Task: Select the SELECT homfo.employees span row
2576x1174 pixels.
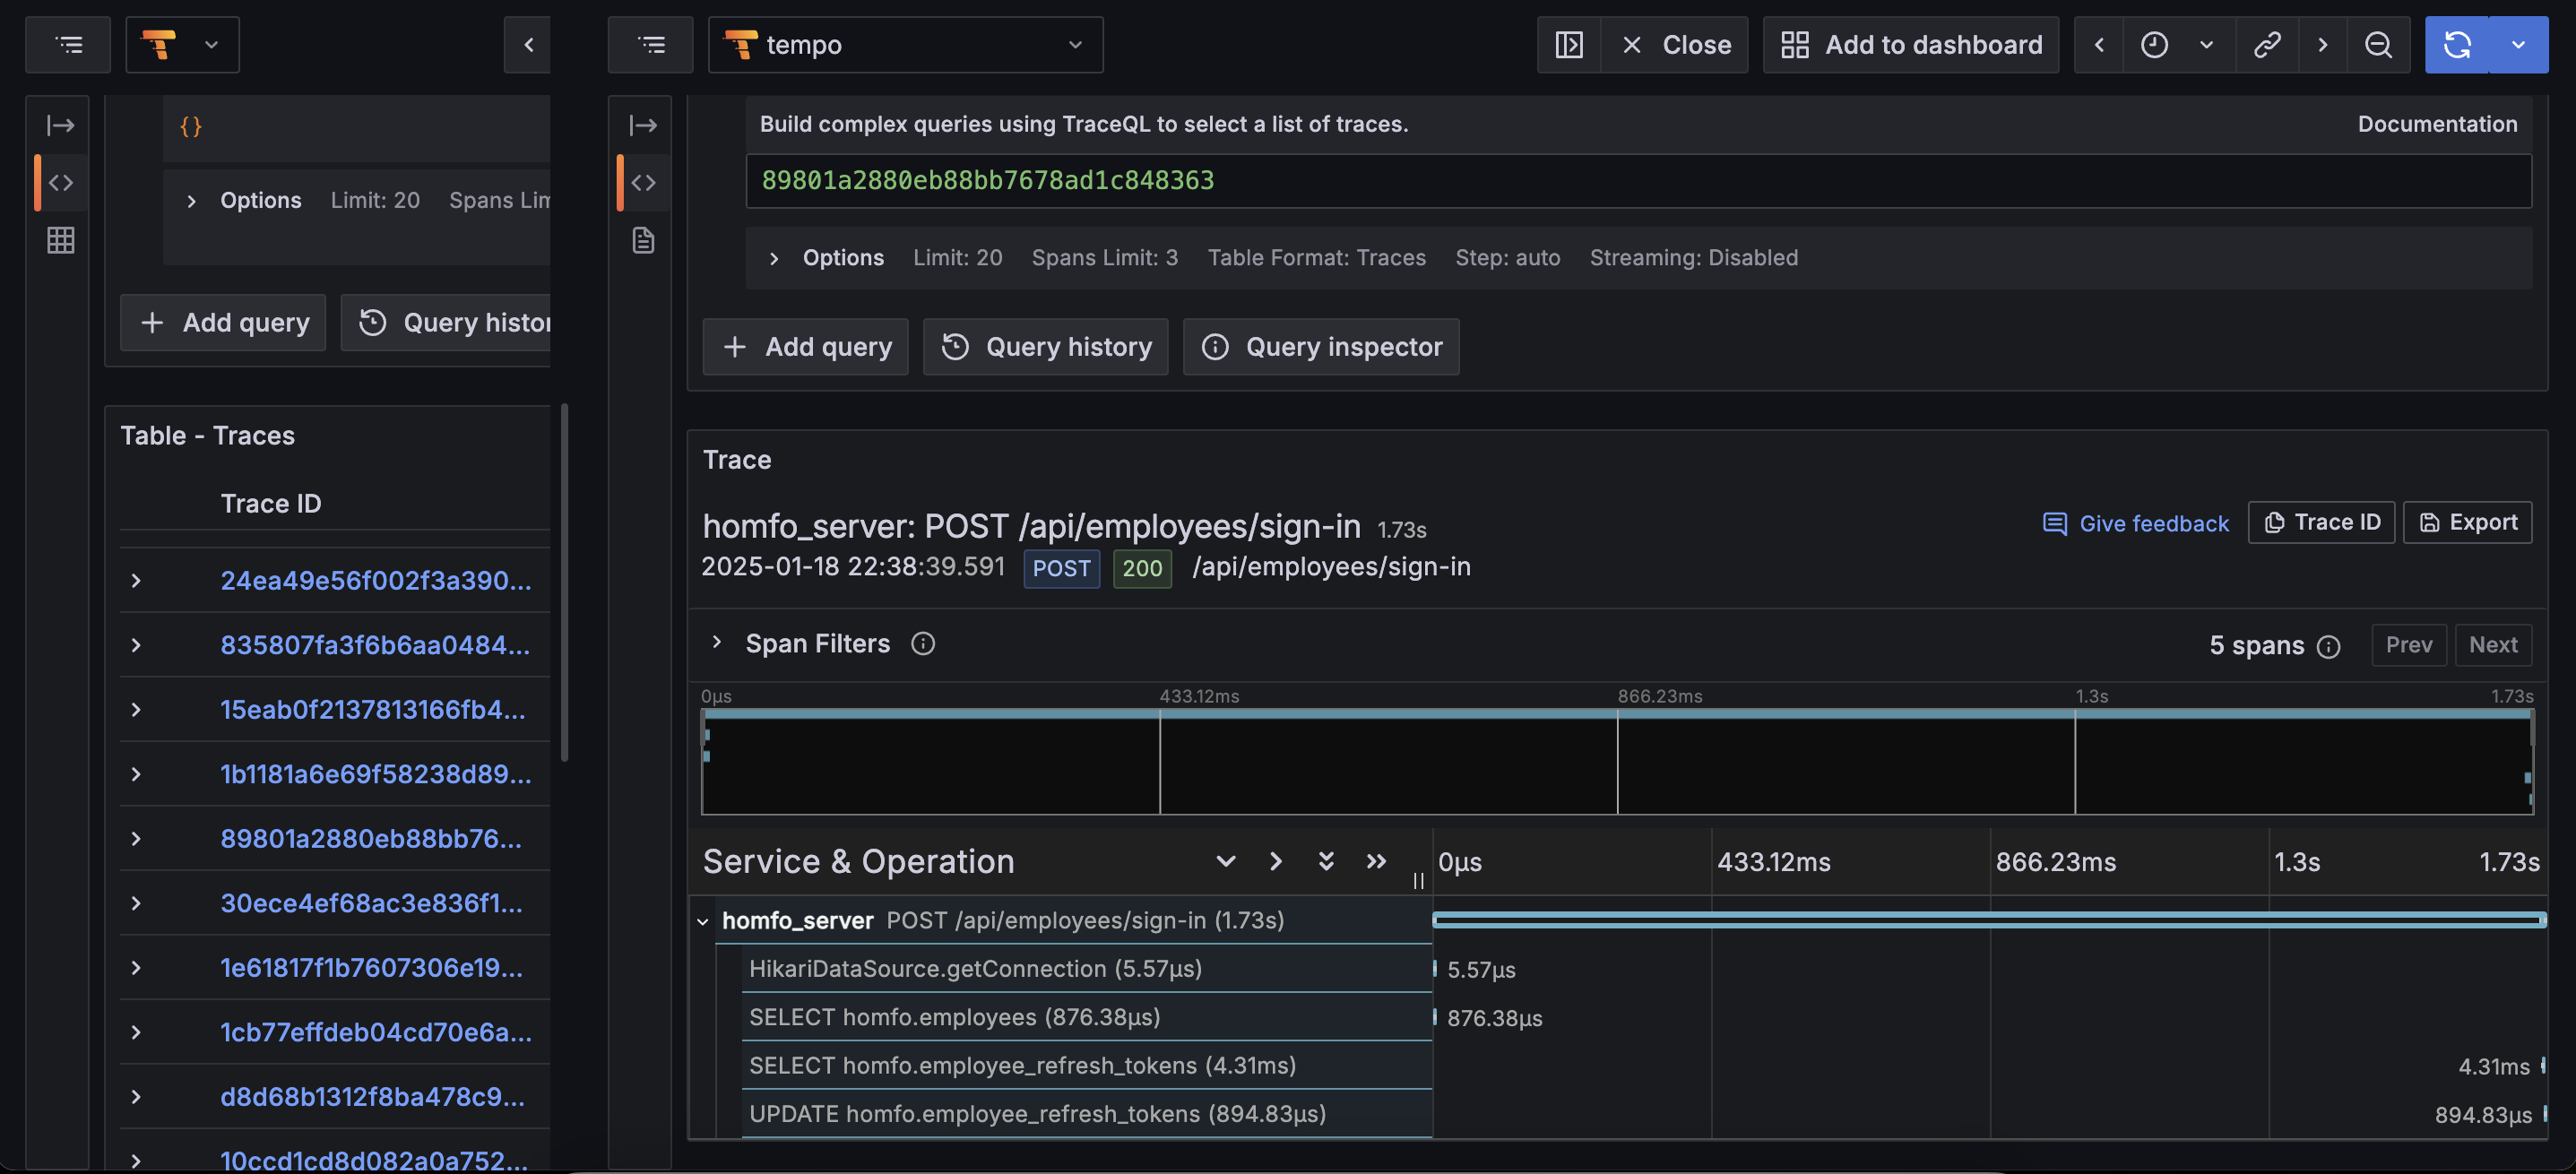Action: coord(954,1017)
